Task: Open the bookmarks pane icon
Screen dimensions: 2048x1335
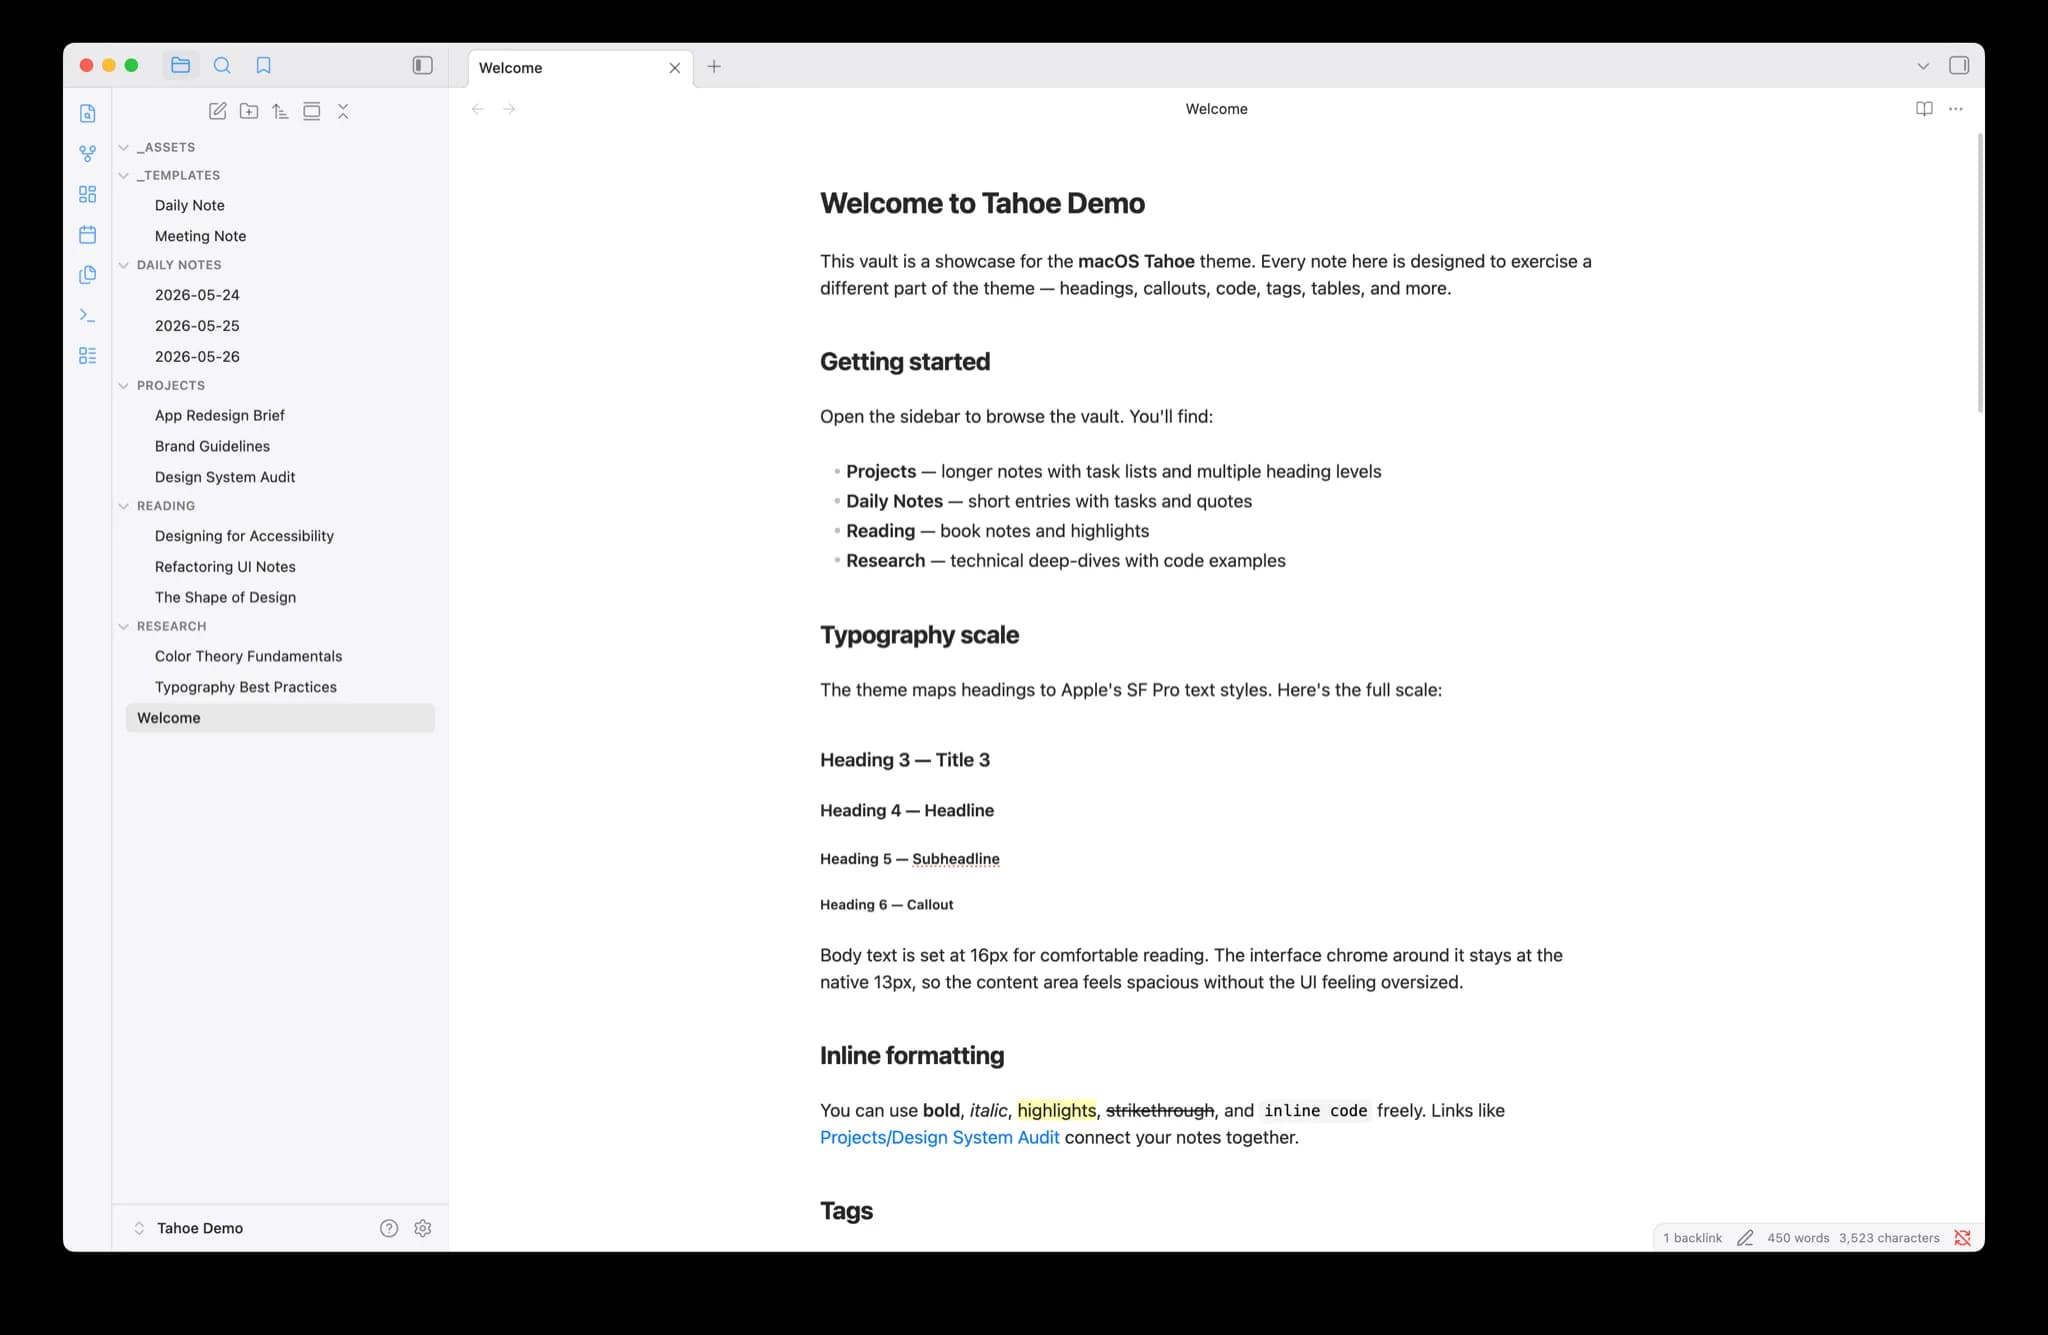Action: tap(263, 65)
